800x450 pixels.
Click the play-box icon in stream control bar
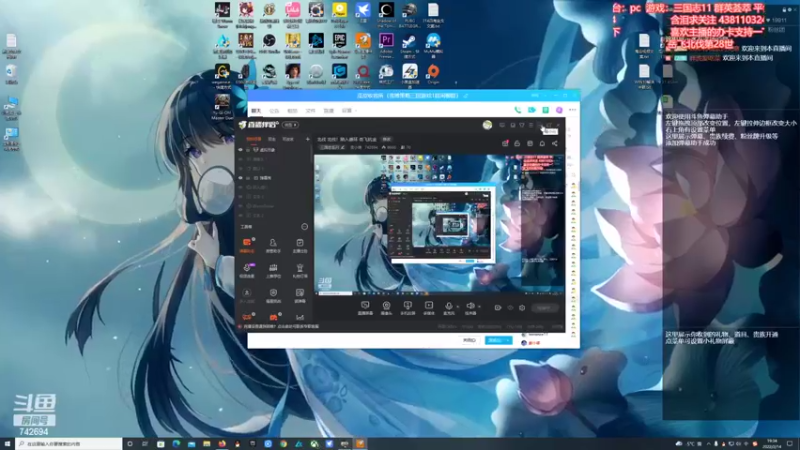[429, 306]
